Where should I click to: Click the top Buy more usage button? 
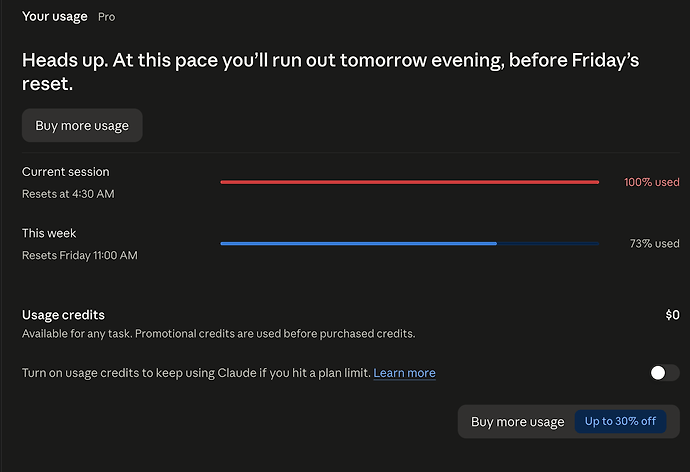(x=82, y=125)
